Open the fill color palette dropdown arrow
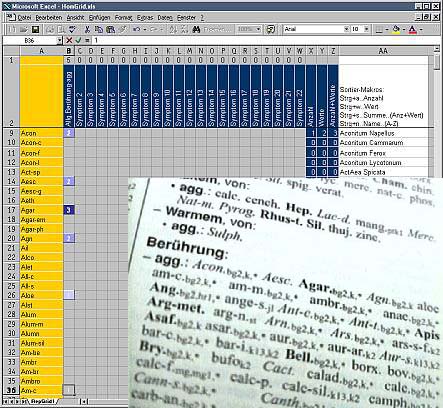Viewport: 443px width, 408px height. pos(404,29)
